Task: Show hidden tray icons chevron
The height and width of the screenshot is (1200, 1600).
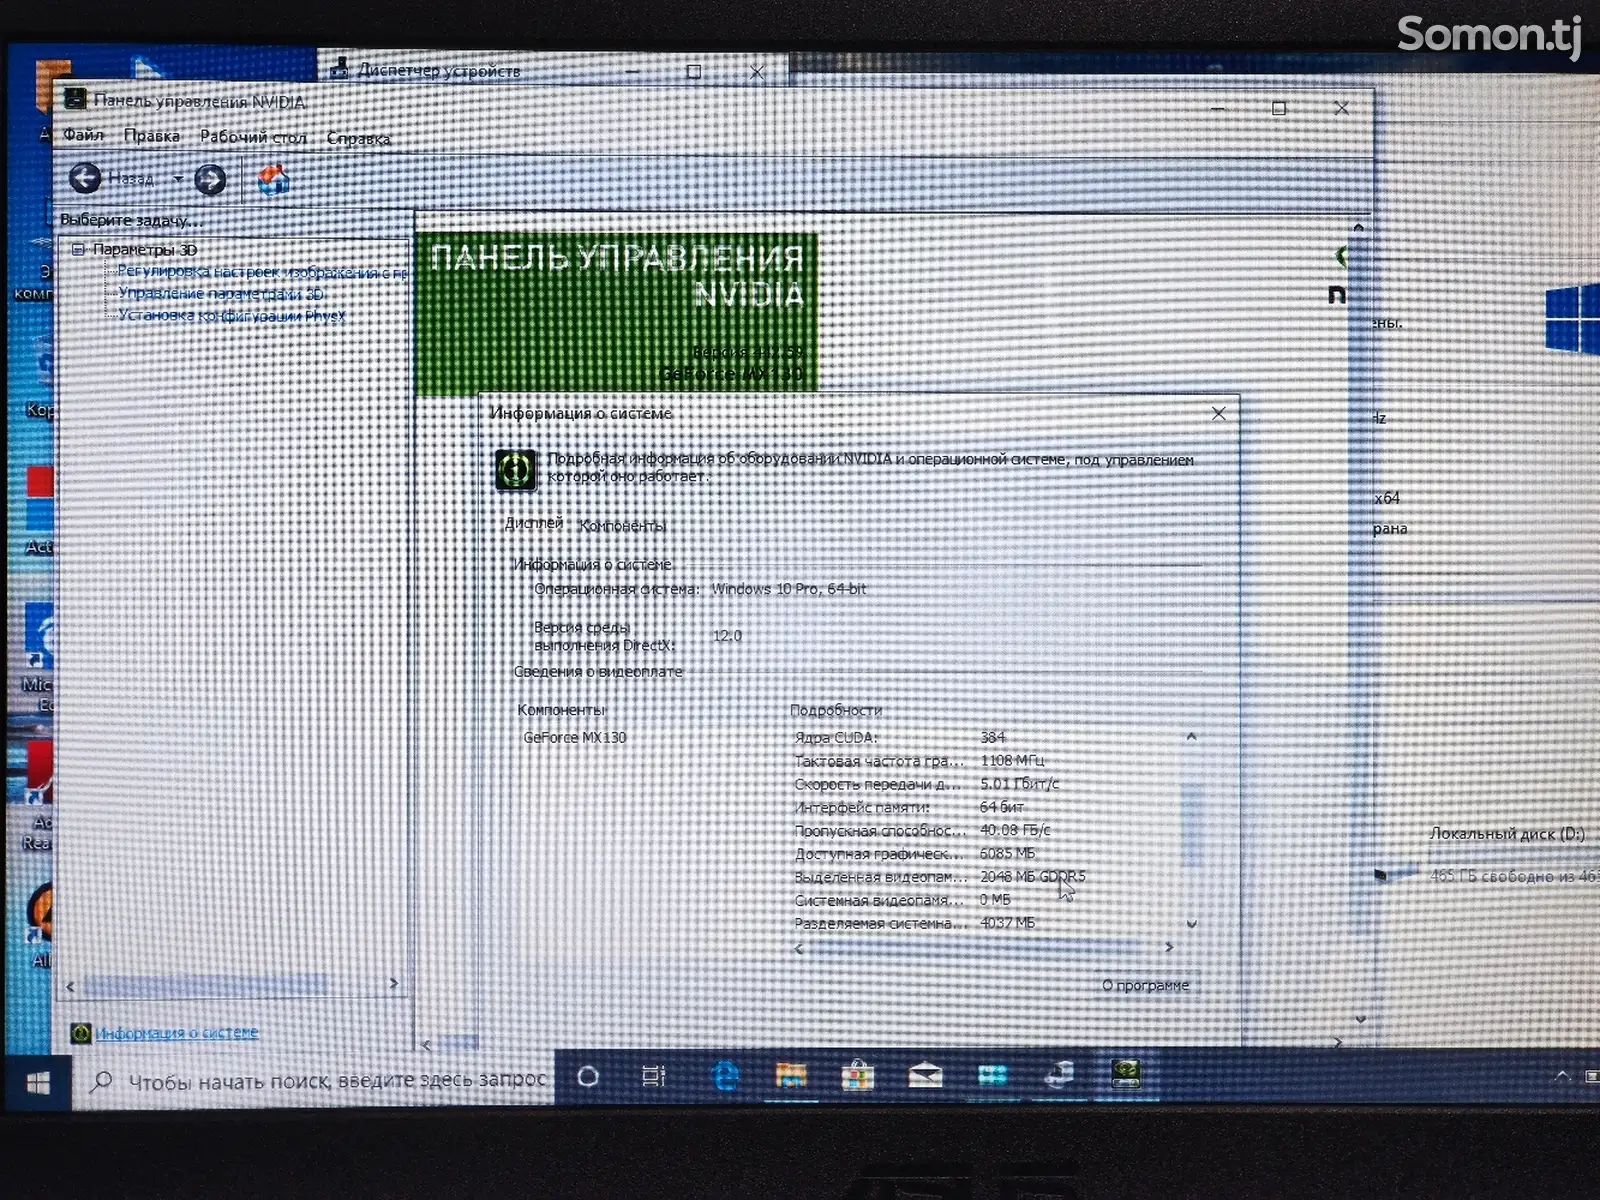Action: 1562,1076
